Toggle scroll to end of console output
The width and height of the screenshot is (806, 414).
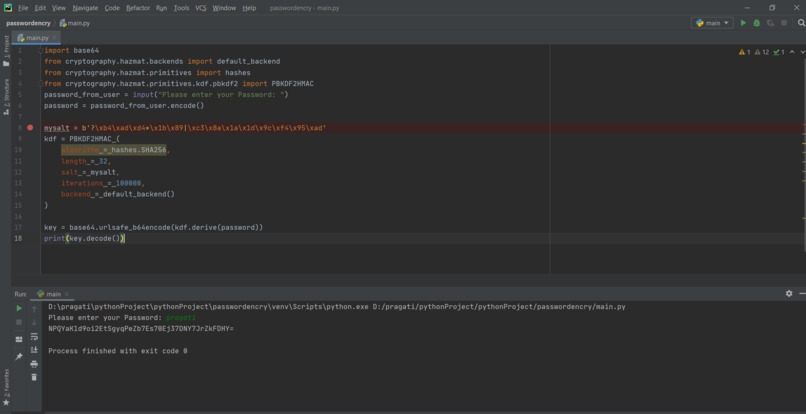pyautogui.click(x=34, y=350)
